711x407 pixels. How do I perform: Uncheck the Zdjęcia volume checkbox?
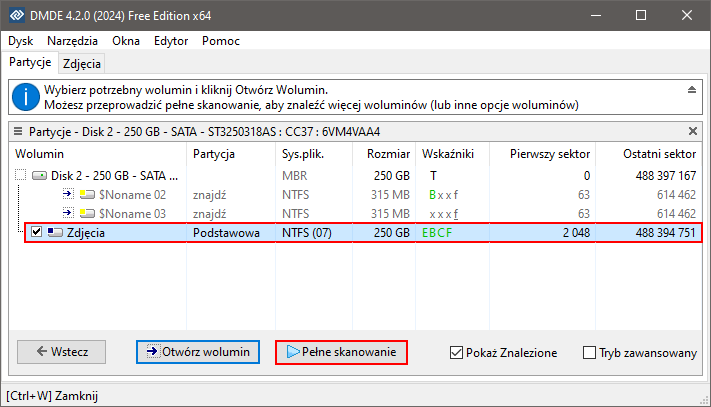[36, 233]
